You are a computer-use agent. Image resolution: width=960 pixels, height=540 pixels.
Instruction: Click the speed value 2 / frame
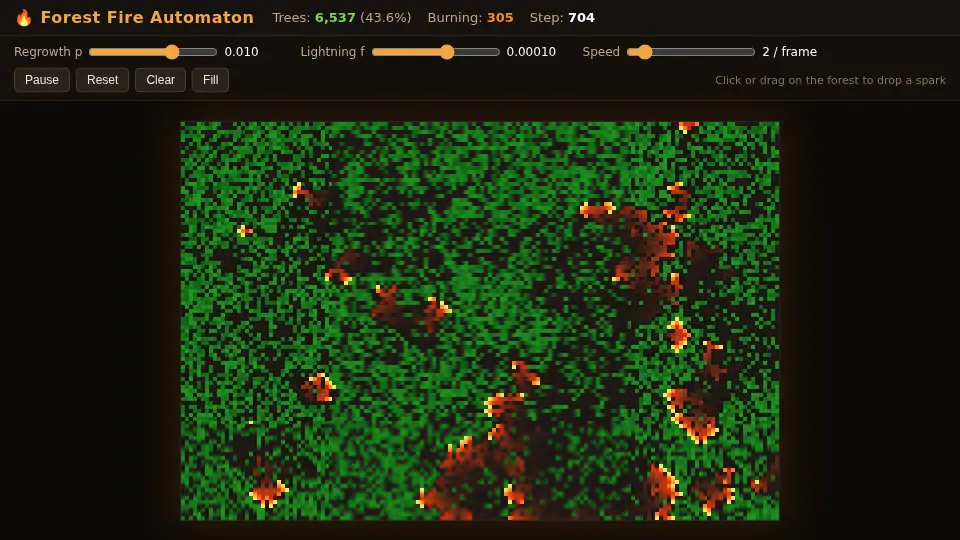[789, 52]
